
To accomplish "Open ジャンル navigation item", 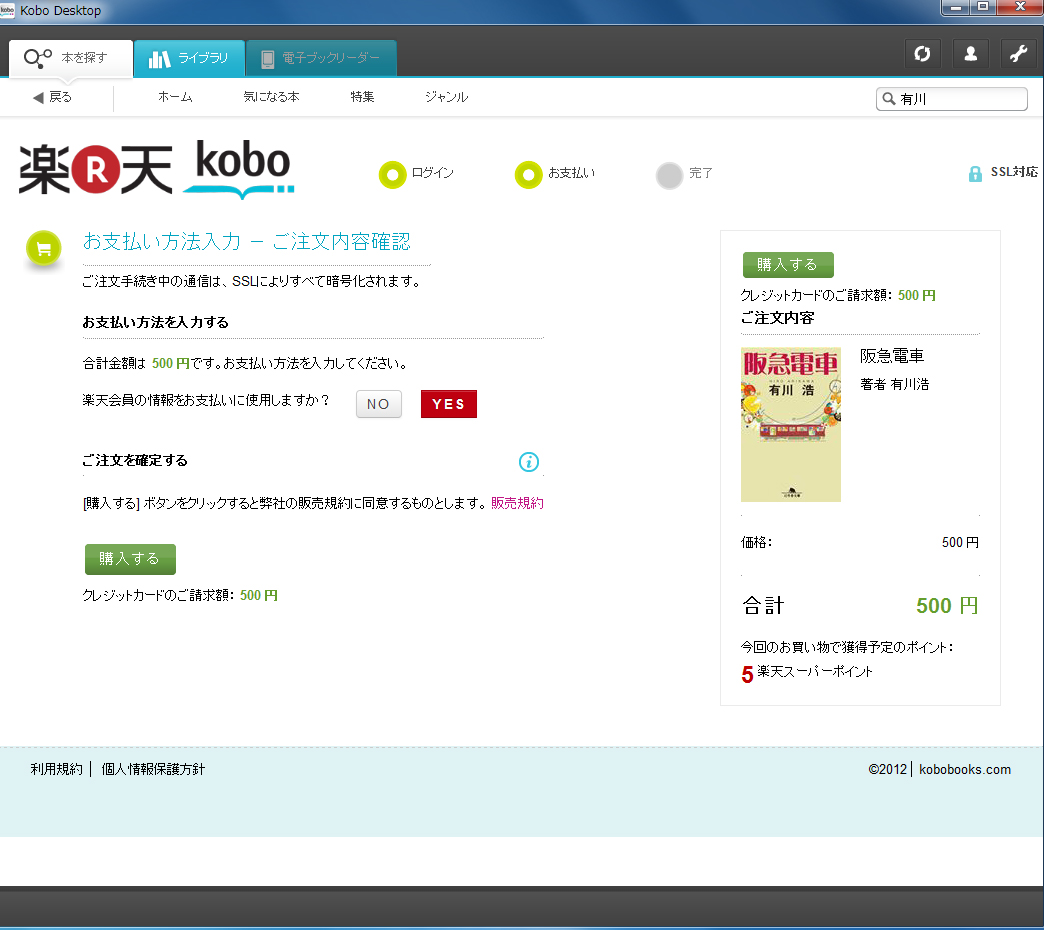I will click(446, 97).
